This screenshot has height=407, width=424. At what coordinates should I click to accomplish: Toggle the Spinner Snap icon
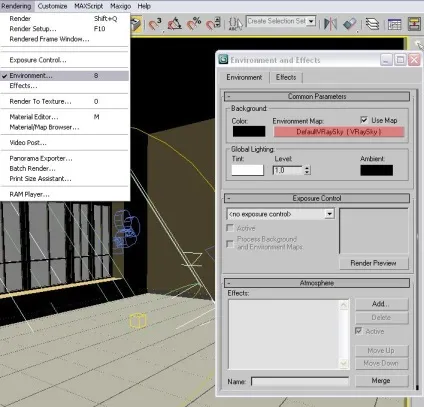coord(213,24)
